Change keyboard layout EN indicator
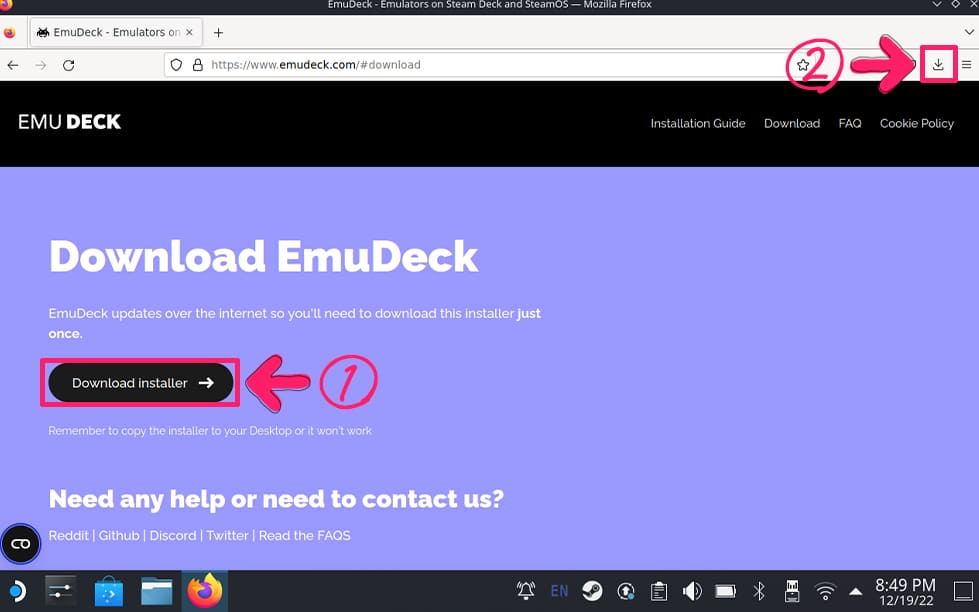 (559, 591)
